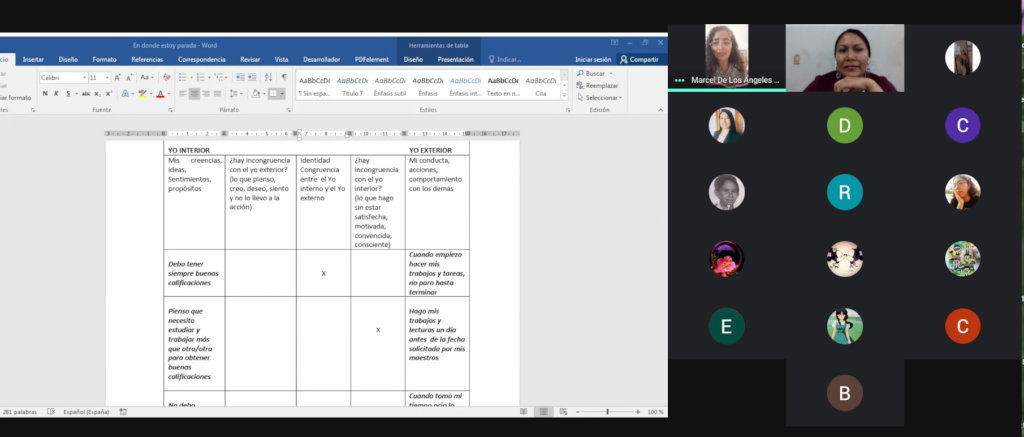
Task: Open the Revisar tab
Action: pos(249,59)
